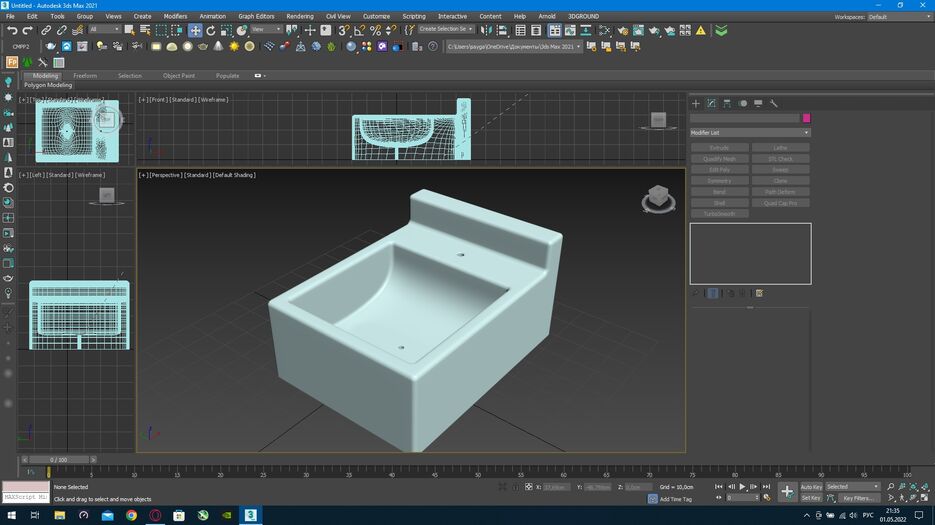The image size is (935, 525).
Task: Go to the end frame button
Action: pos(766,487)
